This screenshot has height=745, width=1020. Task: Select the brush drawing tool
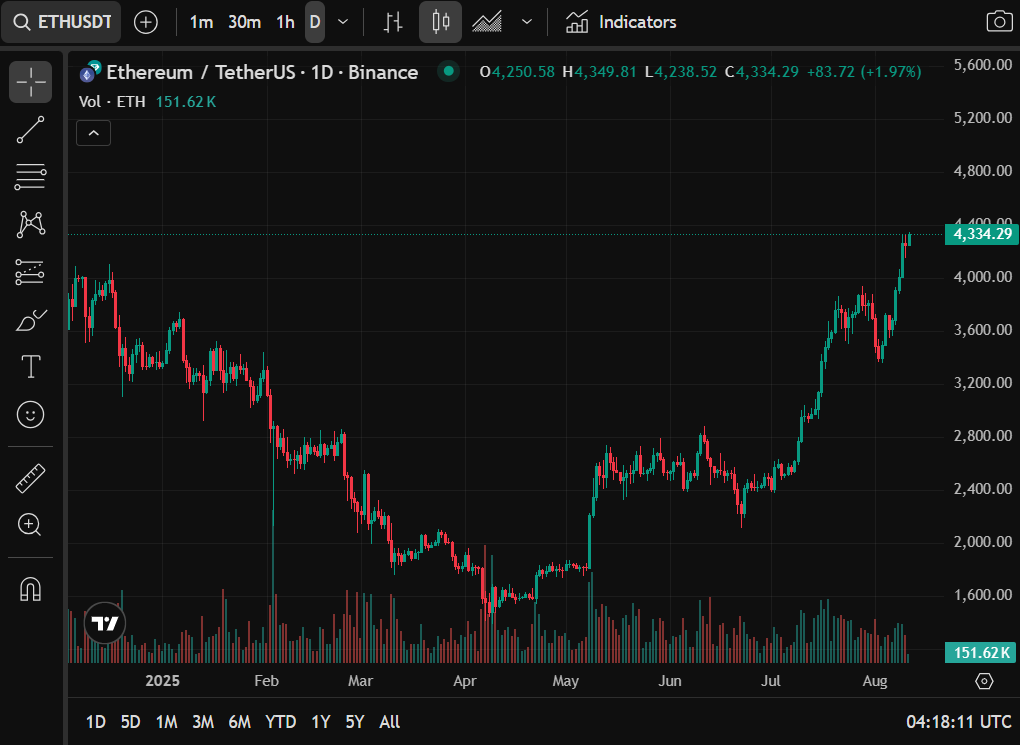tap(31, 320)
